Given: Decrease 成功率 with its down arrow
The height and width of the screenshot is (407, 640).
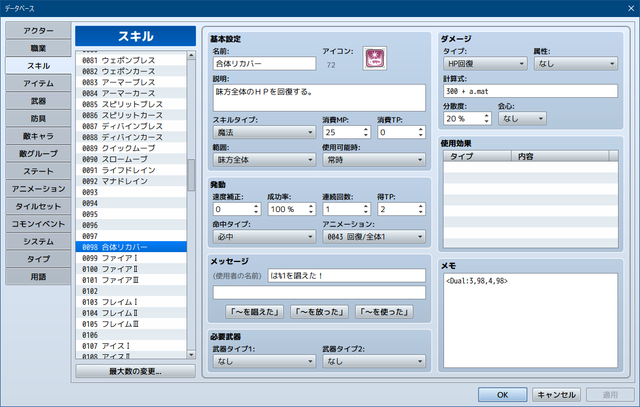Looking at the screenshot, I should pos(311,212).
